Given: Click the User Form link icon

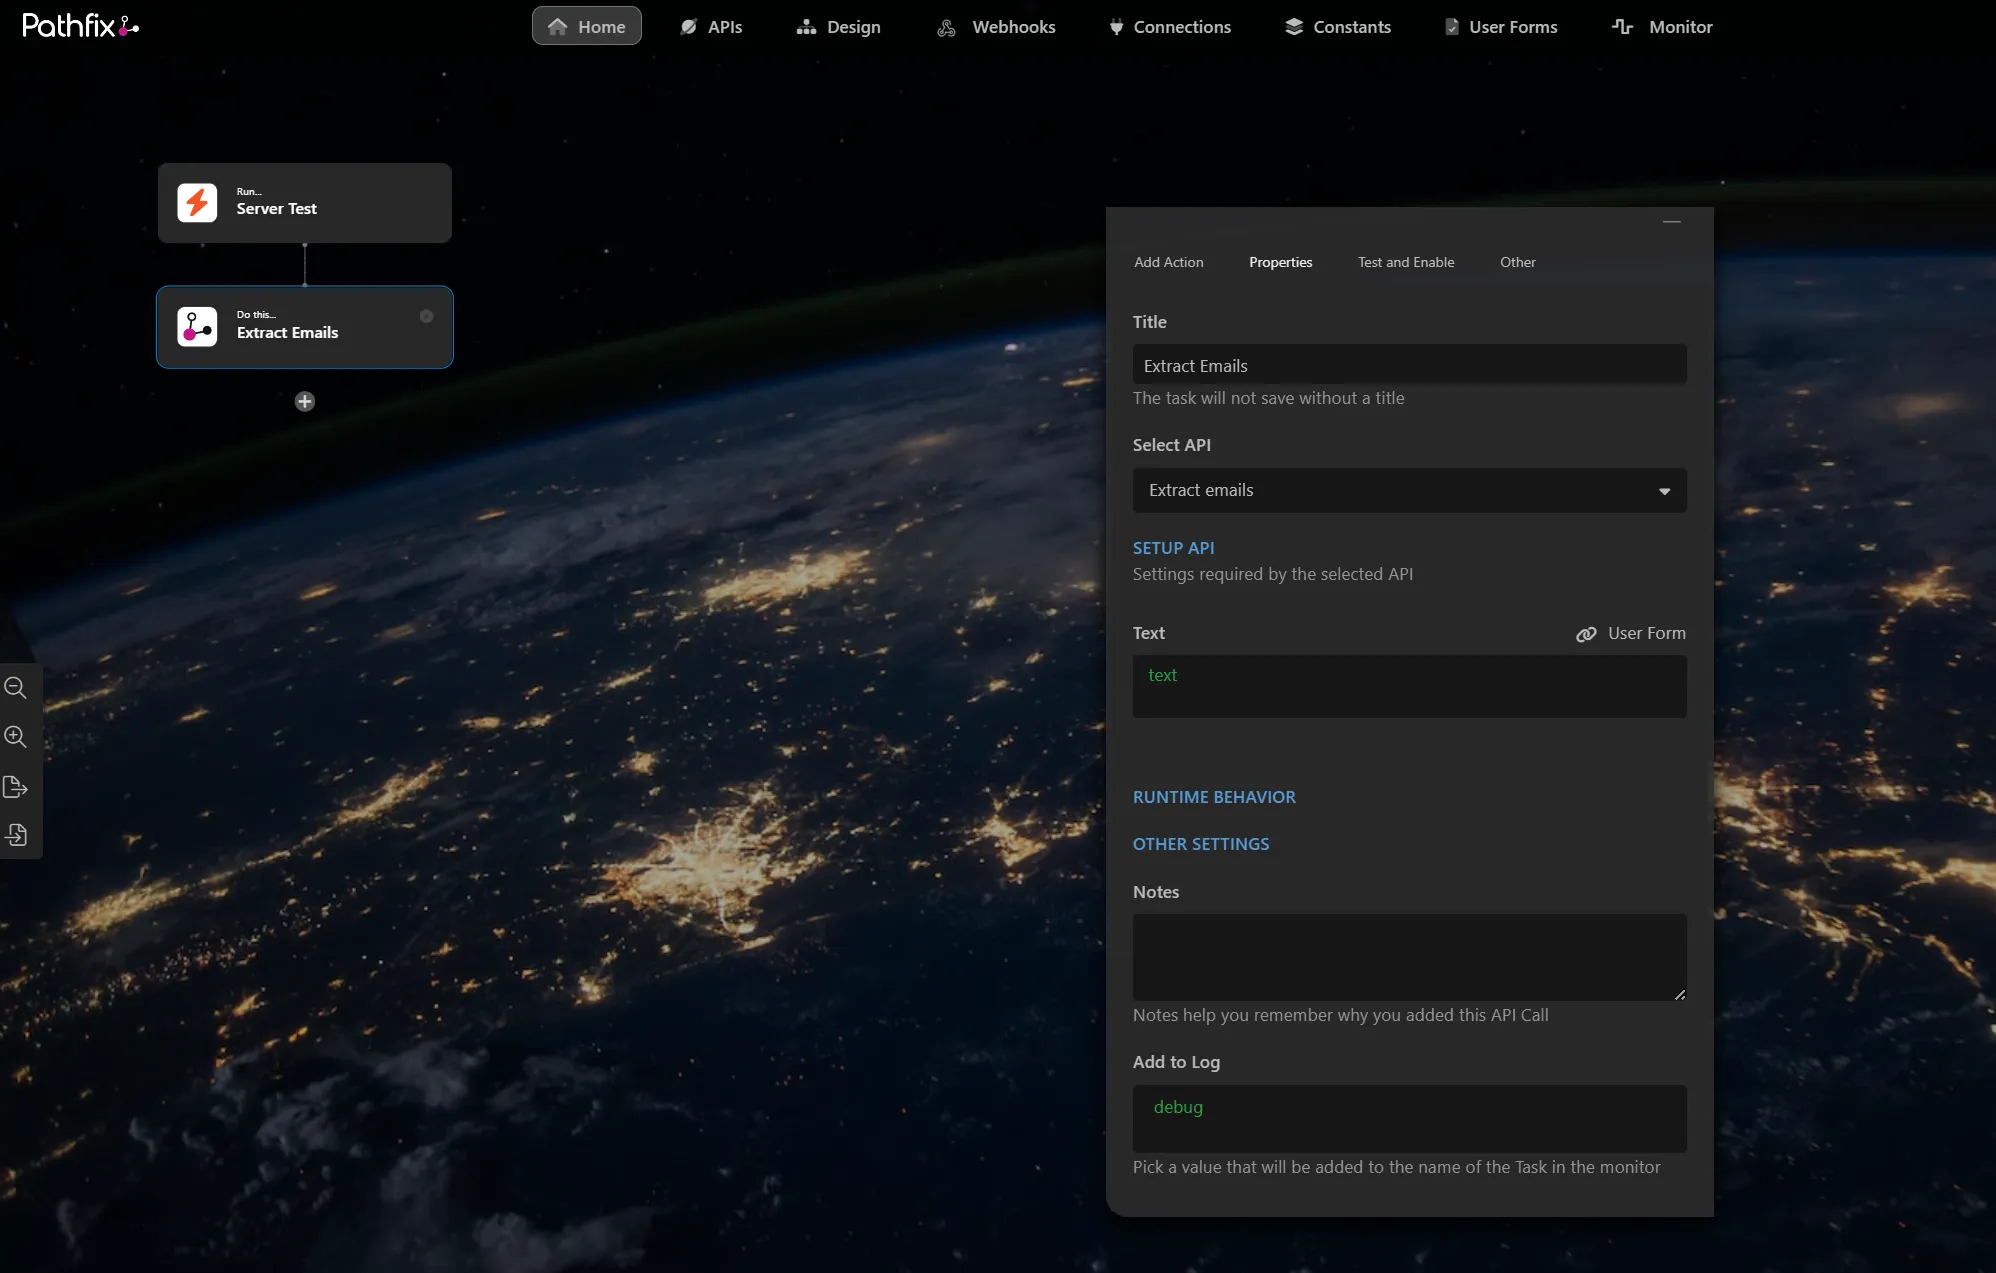Looking at the screenshot, I should tap(1586, 634).
